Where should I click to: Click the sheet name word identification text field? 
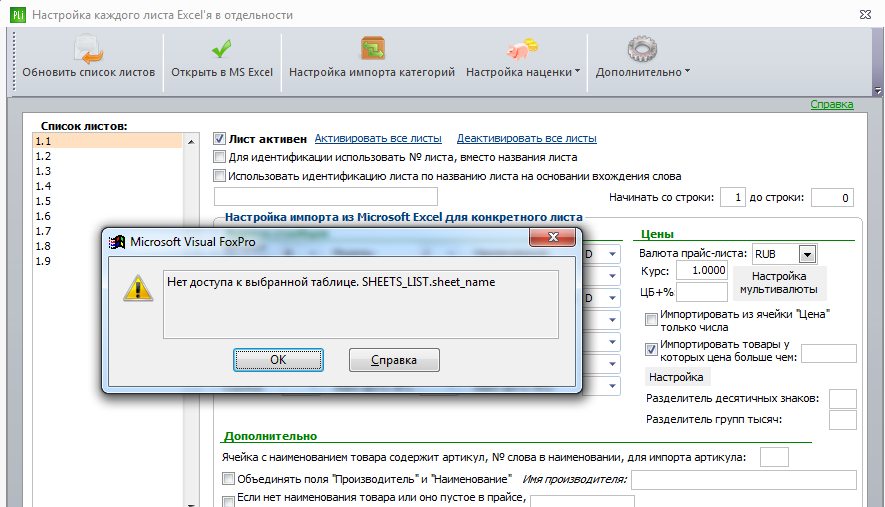pos(326,196)
